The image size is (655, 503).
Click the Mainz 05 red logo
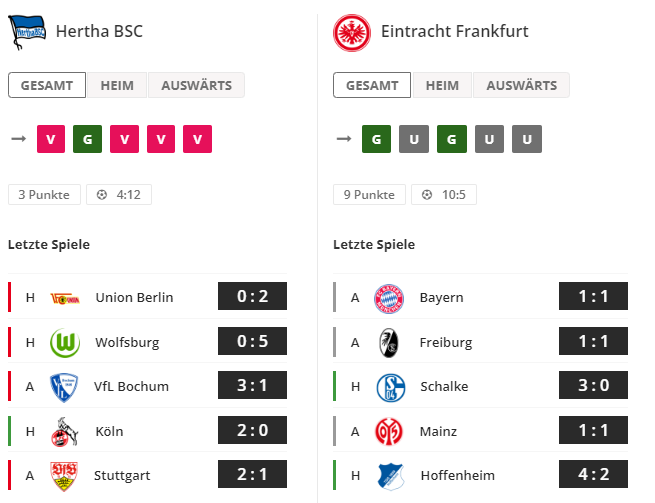point(388,431)
